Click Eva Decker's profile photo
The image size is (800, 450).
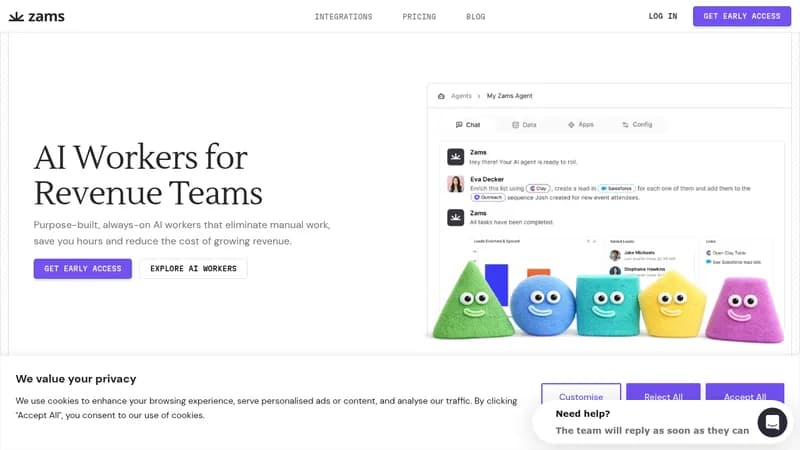click(x=456, y=184)
